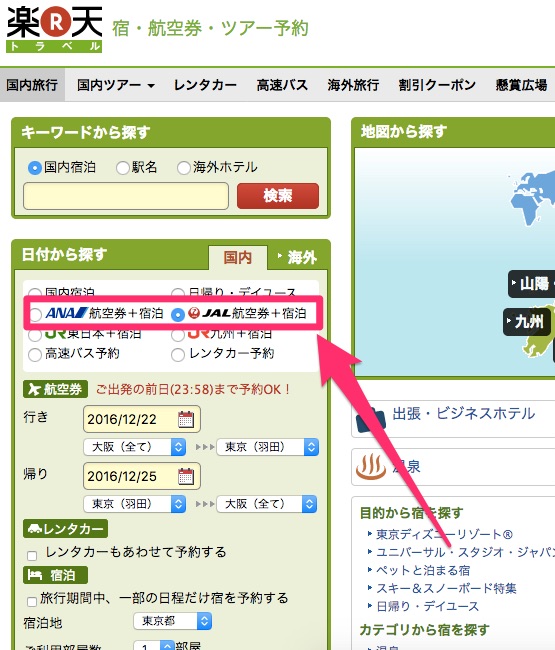Open 国内旅行 navigation tab
Image resolution: width=555 pixels, height=650 pixels.
[32, 85]
